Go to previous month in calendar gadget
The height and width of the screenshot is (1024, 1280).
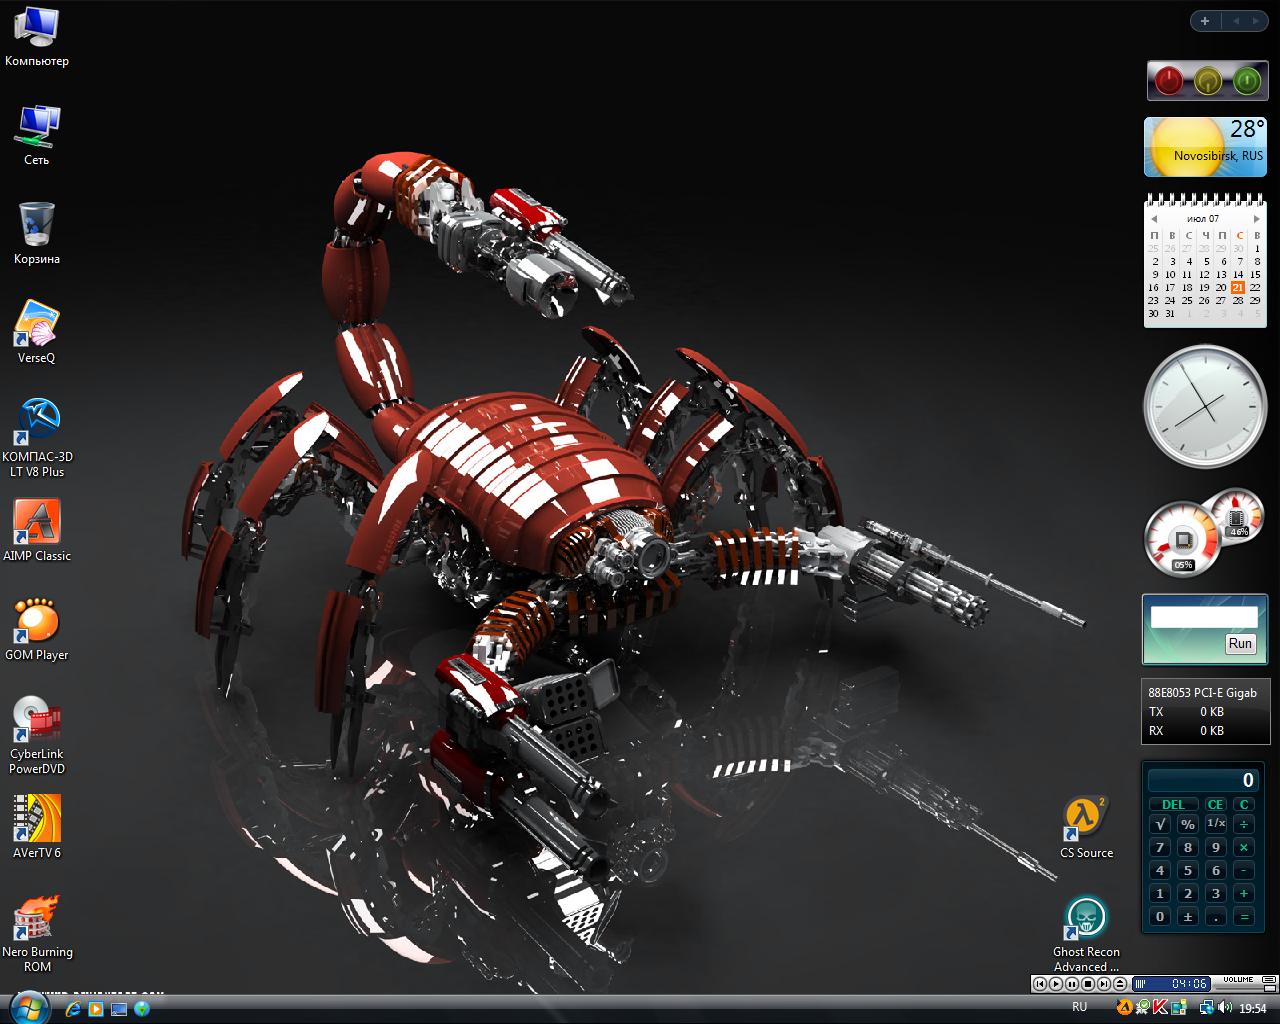[1153, 218]
